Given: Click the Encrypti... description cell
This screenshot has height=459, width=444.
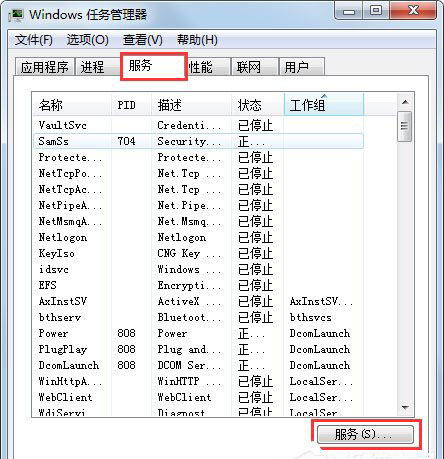Looking at the screenshot, I should point(189,286).
